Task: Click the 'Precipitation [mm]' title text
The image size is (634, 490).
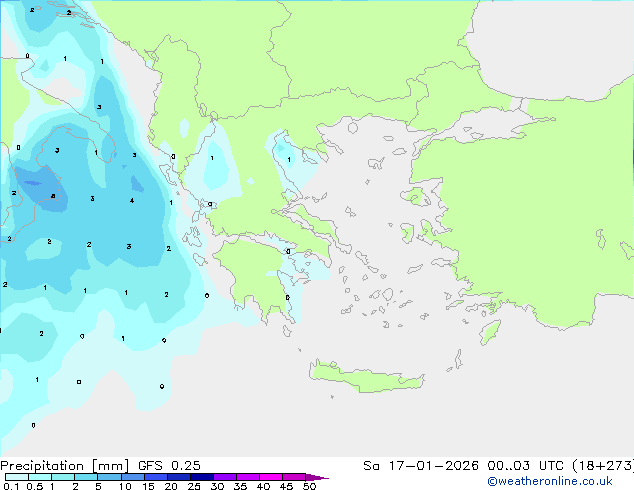Action: 65,466
